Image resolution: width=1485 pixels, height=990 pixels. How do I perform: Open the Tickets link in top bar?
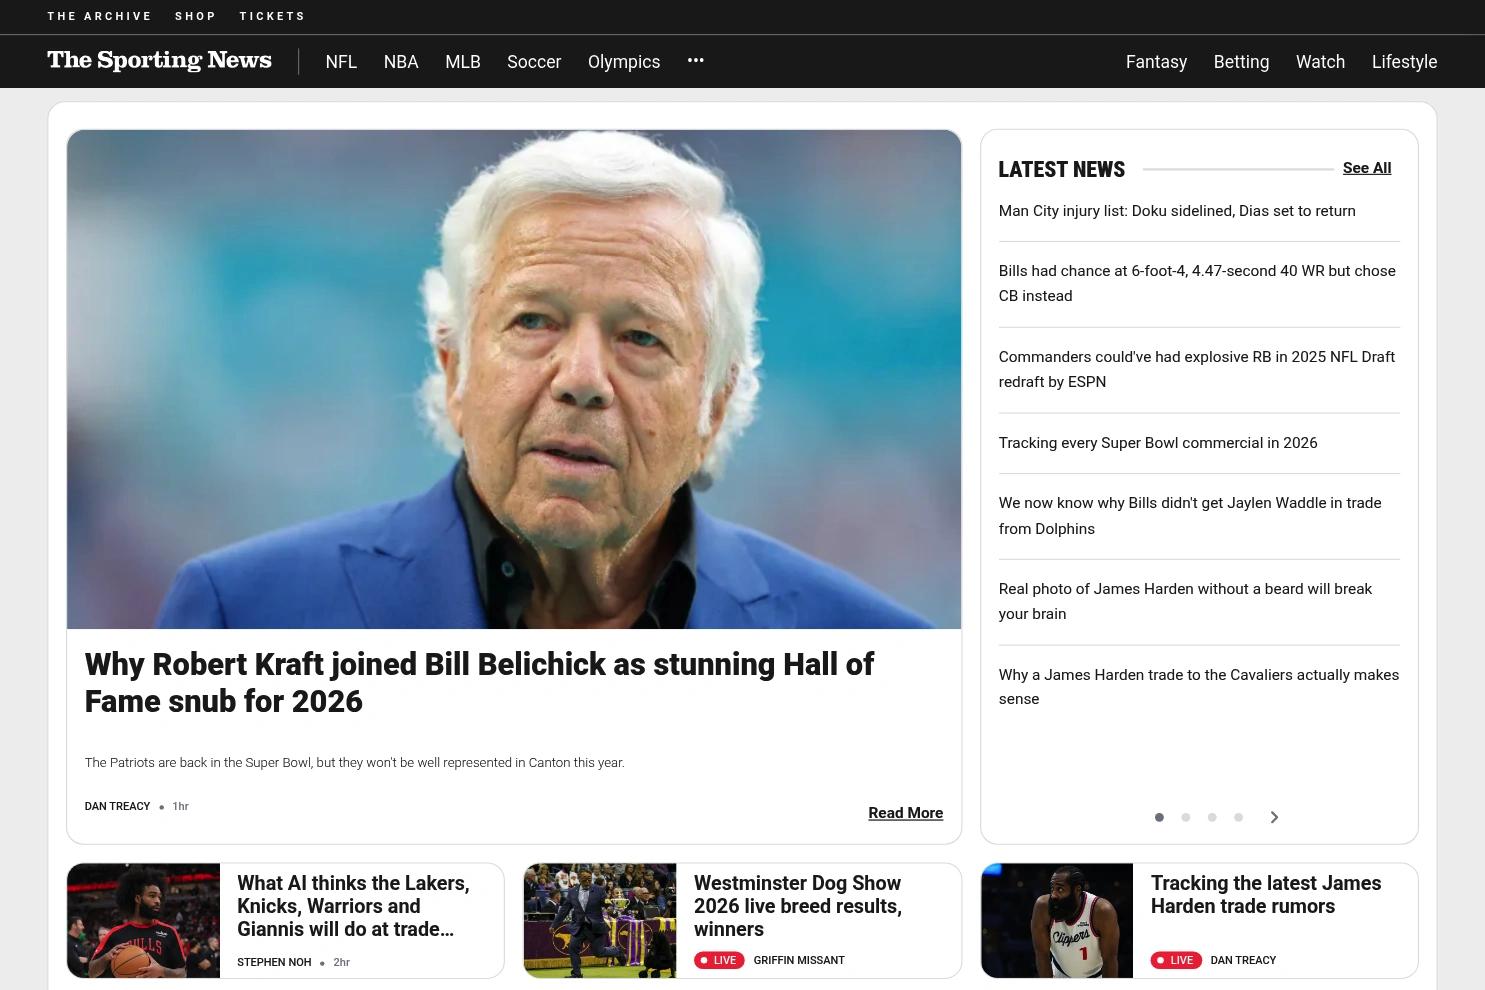click(272, 16)
